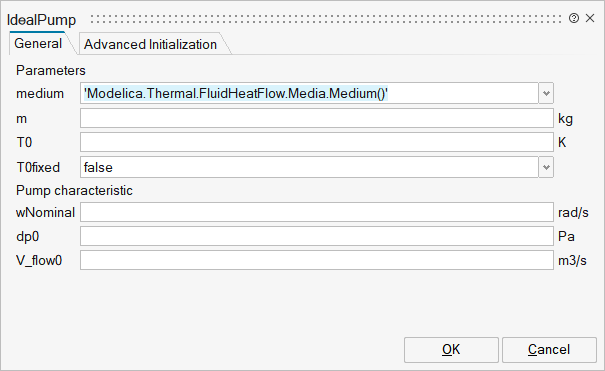Select the V_flow0 input field

tap(317, 260)
